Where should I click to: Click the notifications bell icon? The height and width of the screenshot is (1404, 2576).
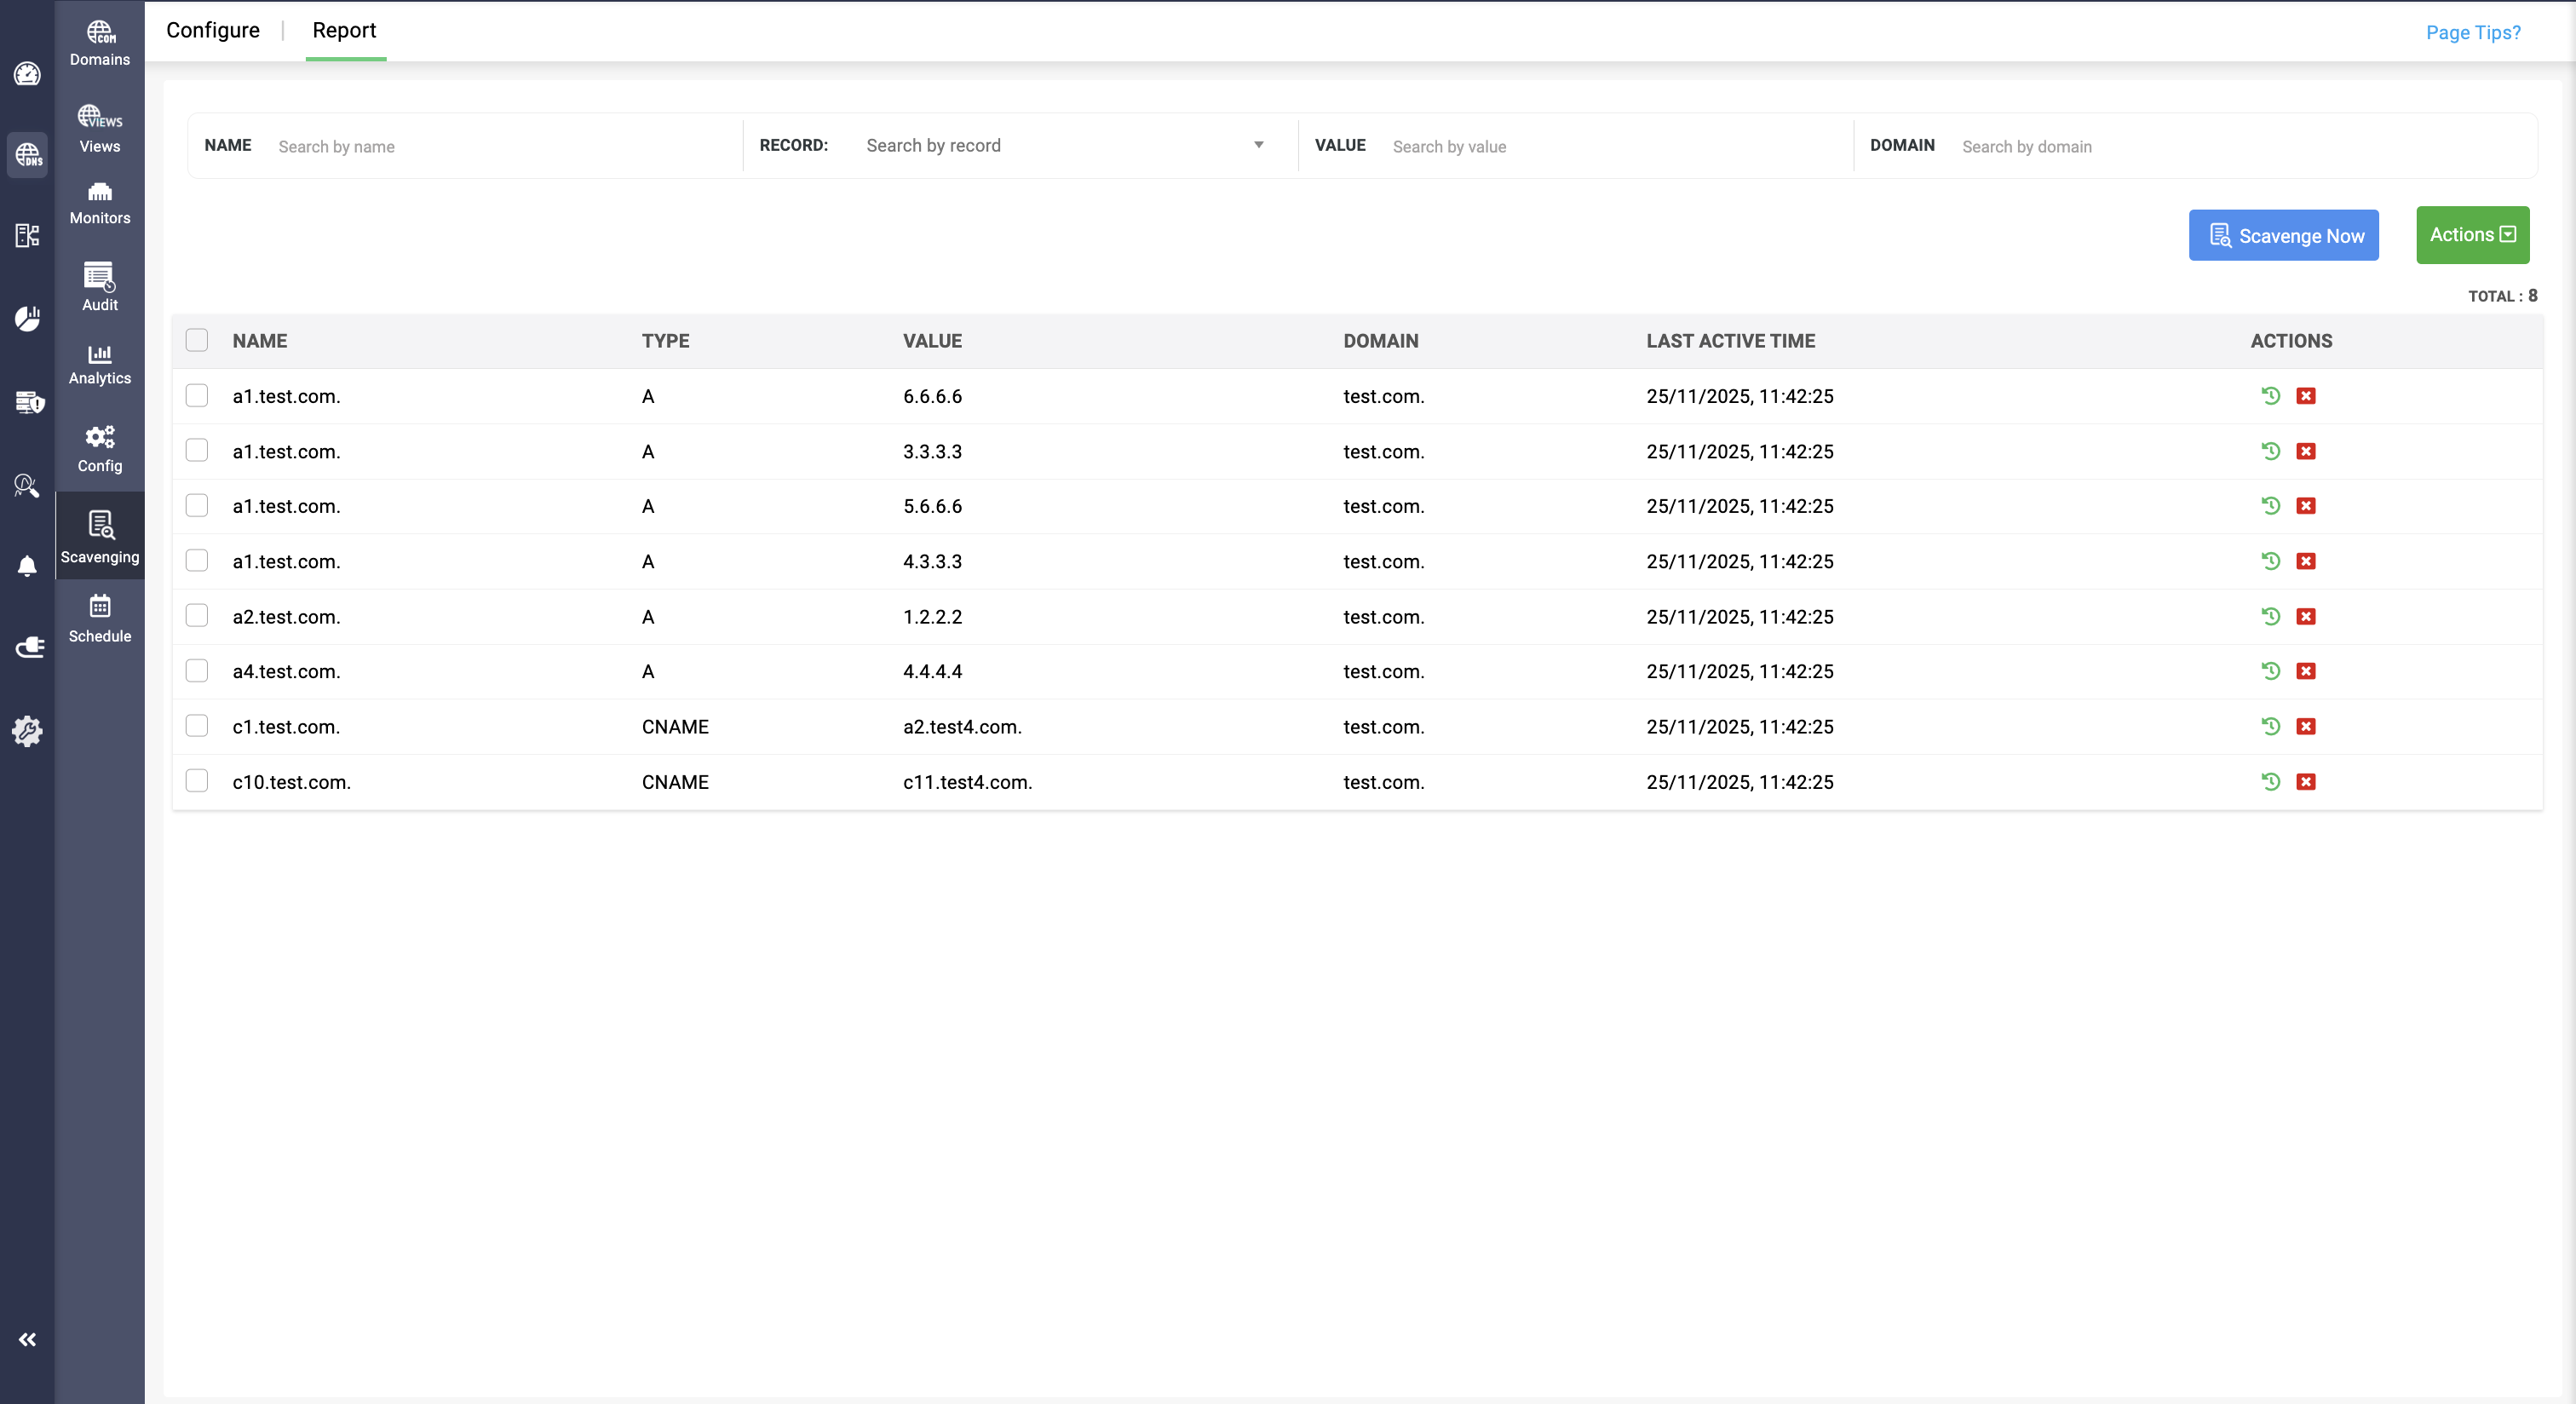point(27,566)
